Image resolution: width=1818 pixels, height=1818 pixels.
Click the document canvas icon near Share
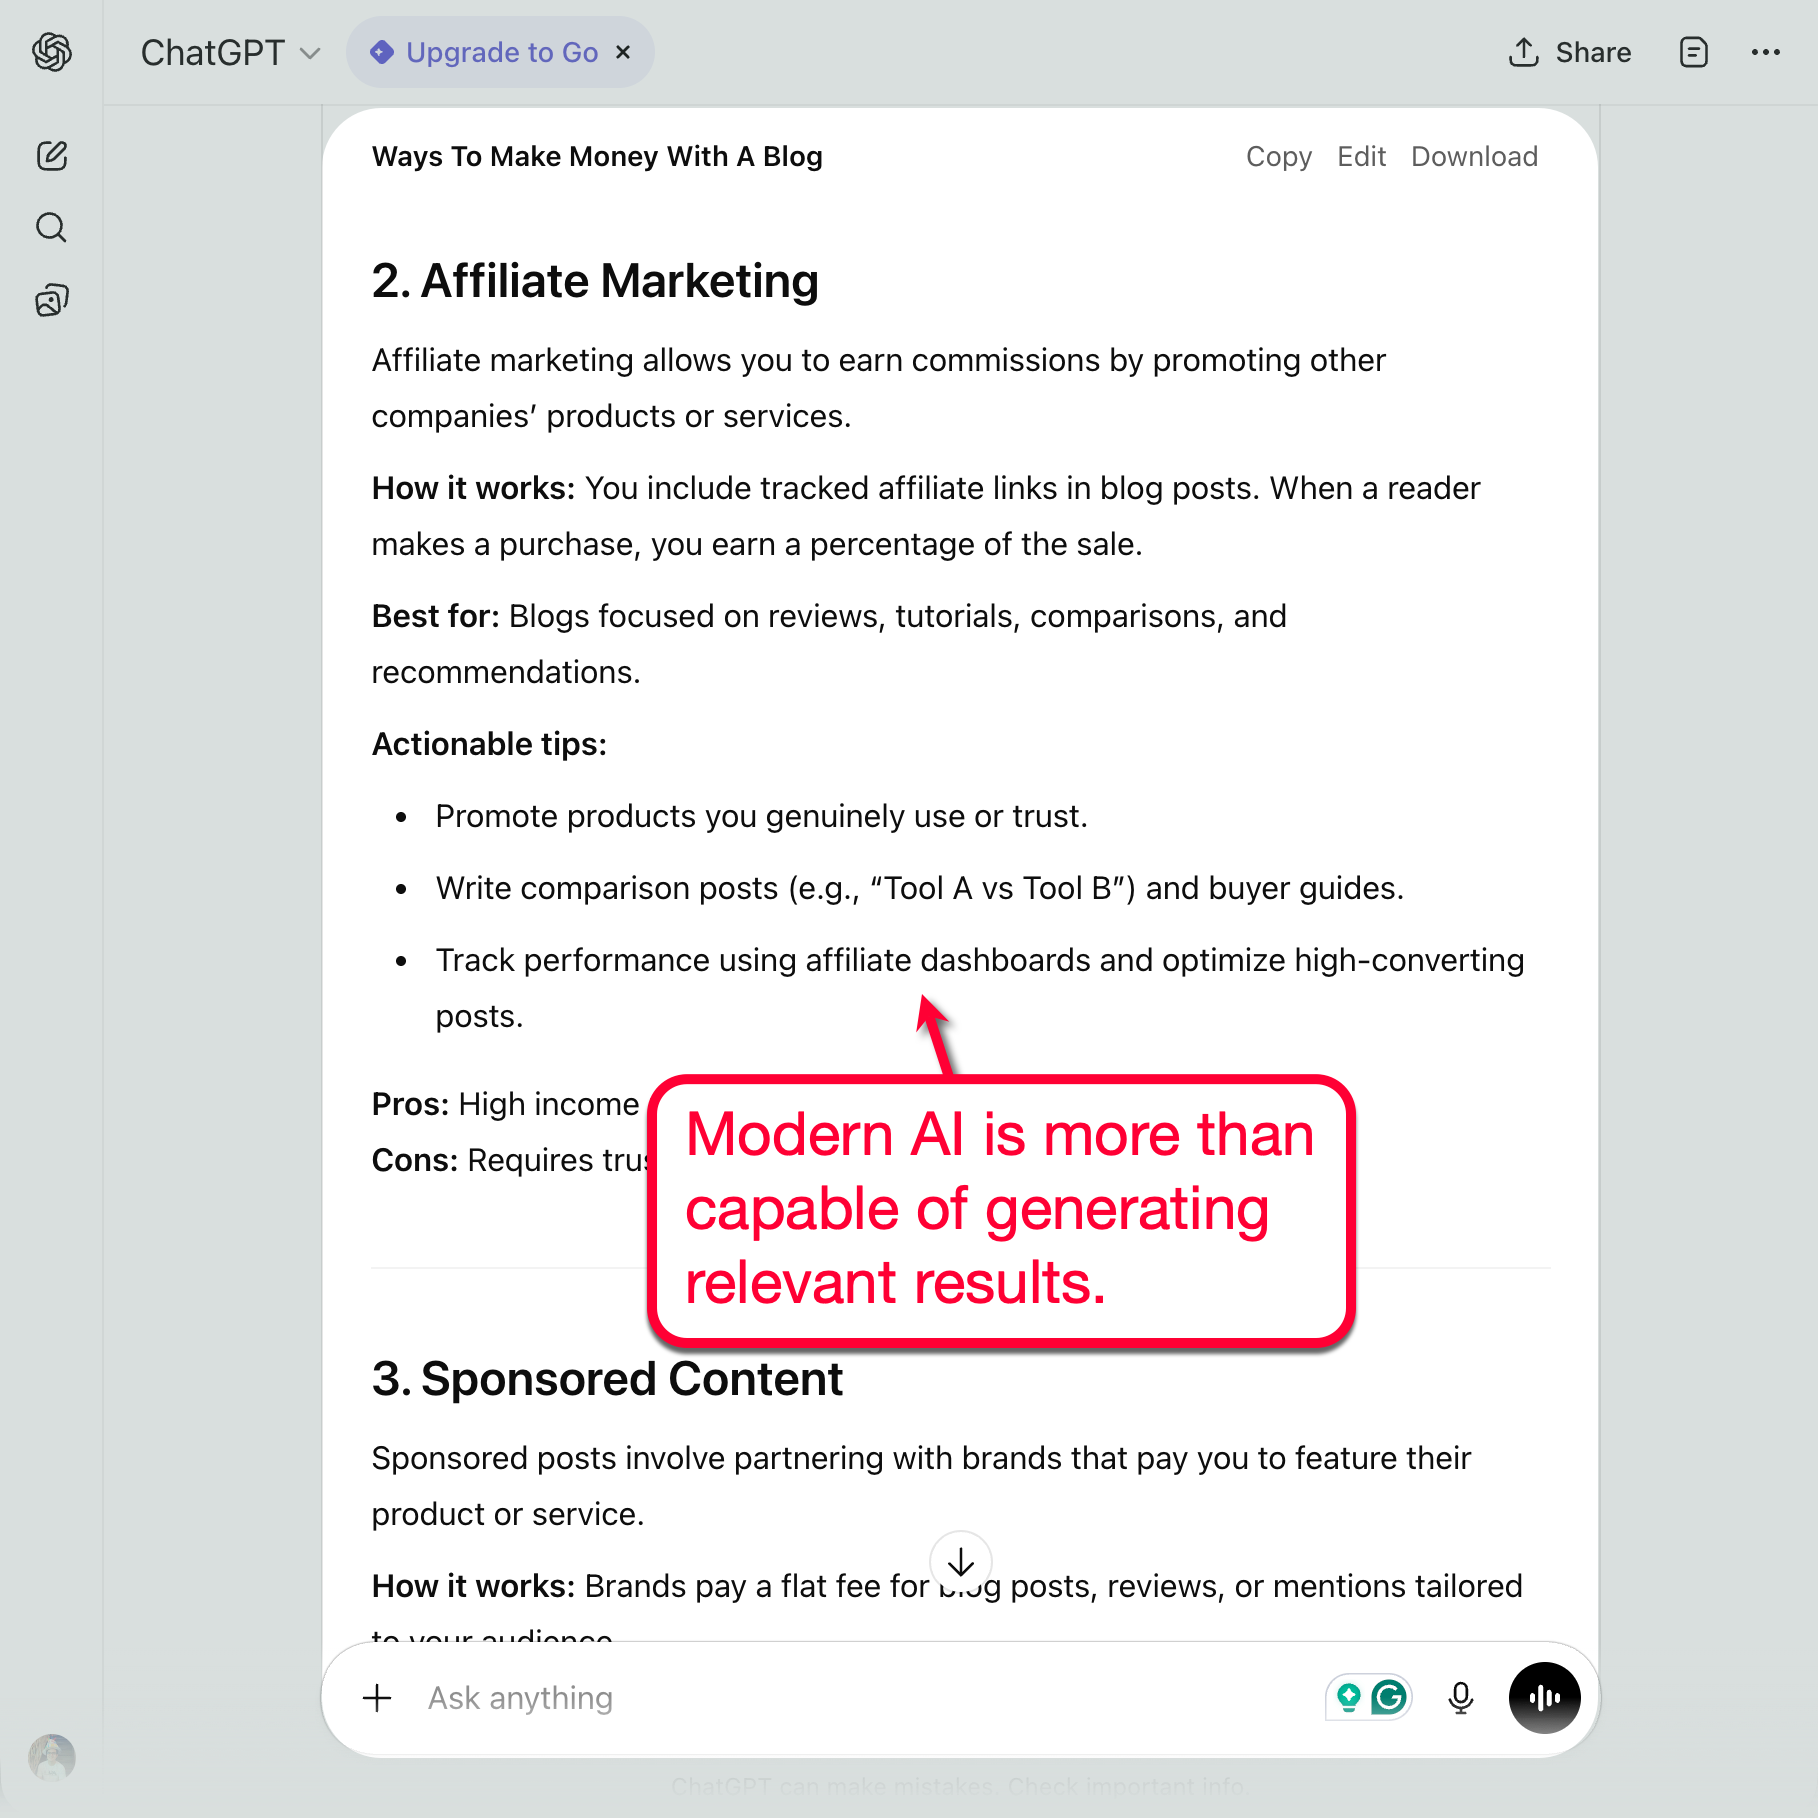(x=1693, y=52)
